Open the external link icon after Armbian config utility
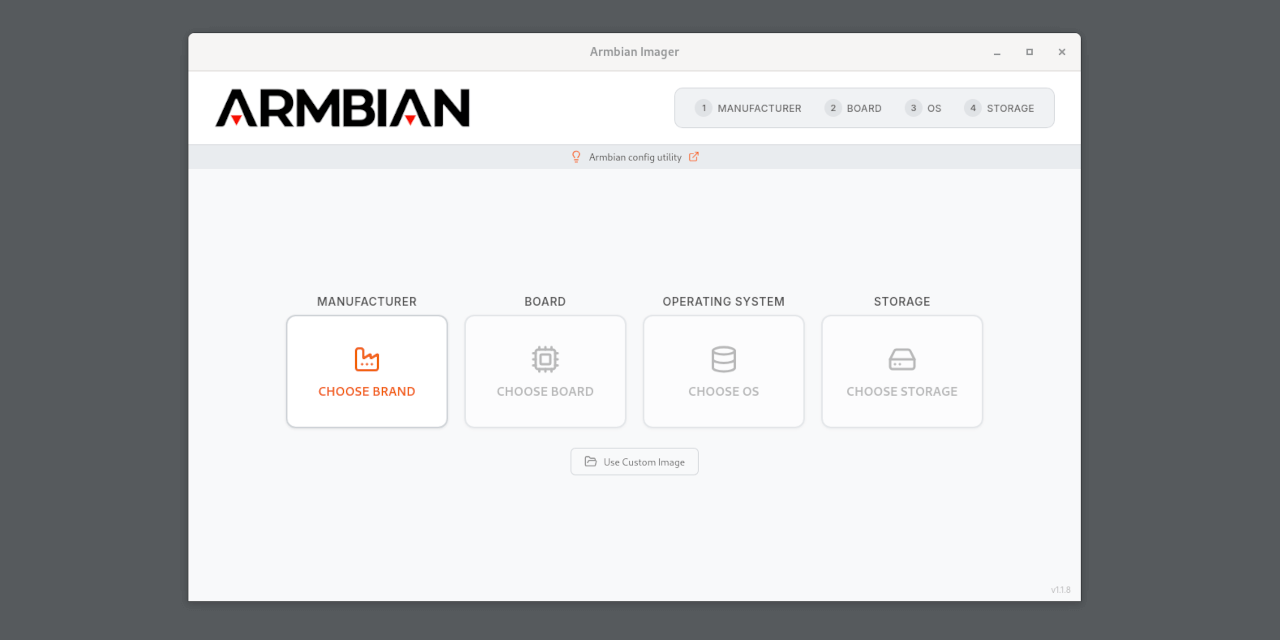Image resolution: width=1280 pixels, height=640 pixels. pyautogui.click(x=694, y=157)
